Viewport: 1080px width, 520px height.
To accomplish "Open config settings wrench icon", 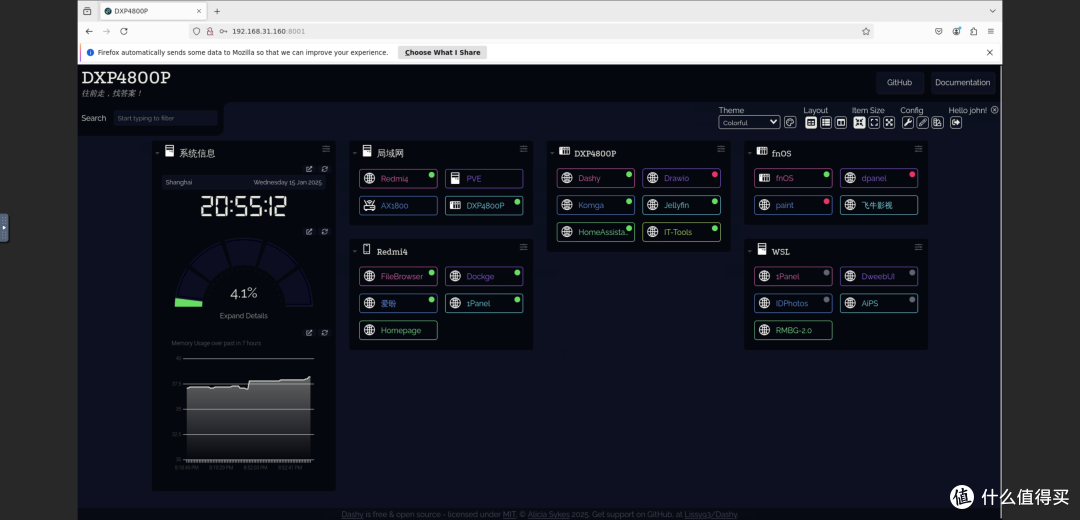I will pos(908,123).
